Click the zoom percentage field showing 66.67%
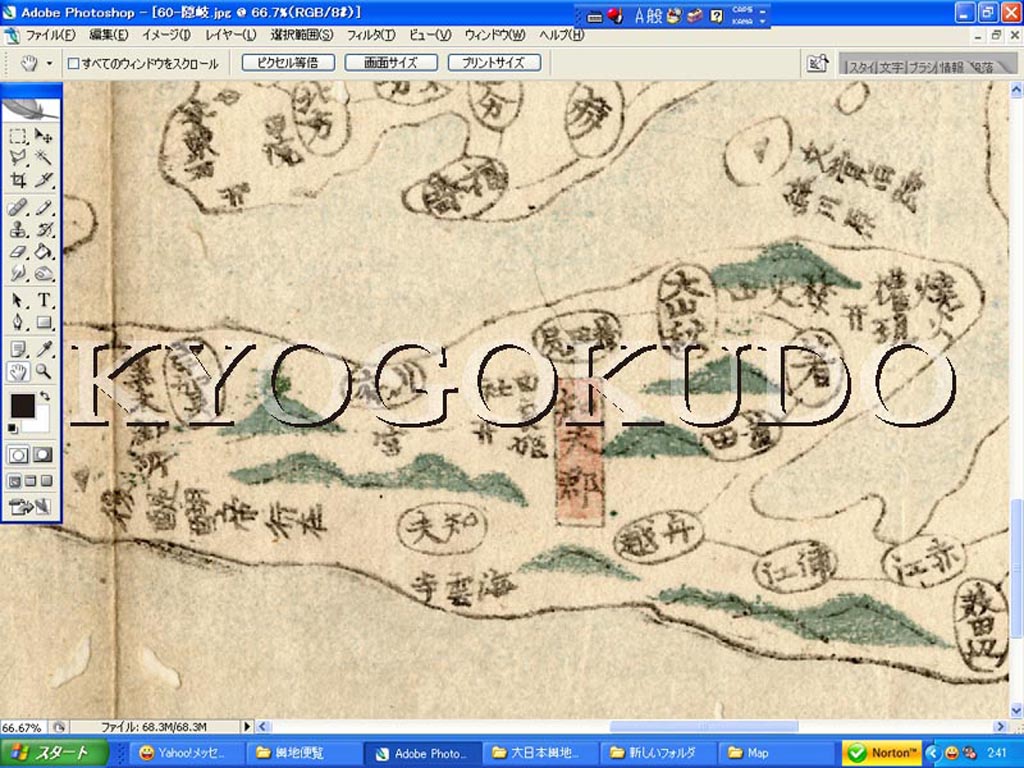The width and height of the screenshot is (1024, 768). tap(23, 727)
